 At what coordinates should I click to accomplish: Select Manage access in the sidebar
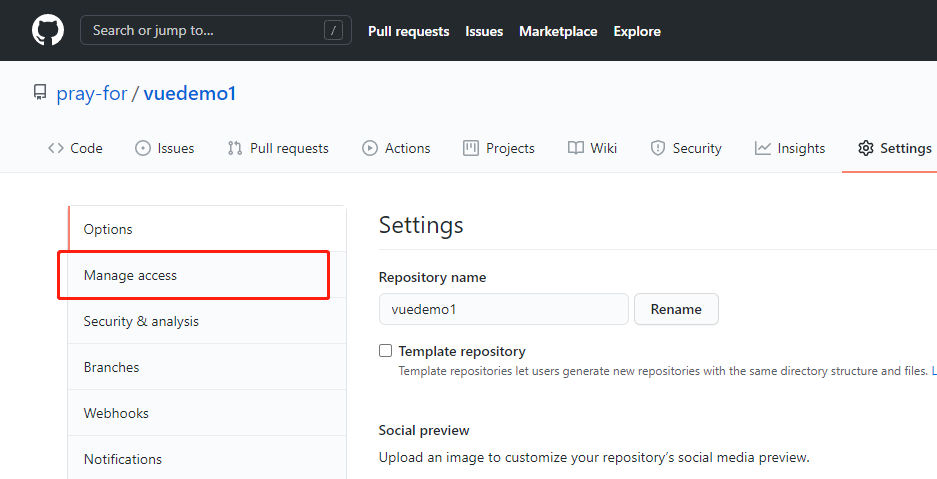tap(130, 275)
